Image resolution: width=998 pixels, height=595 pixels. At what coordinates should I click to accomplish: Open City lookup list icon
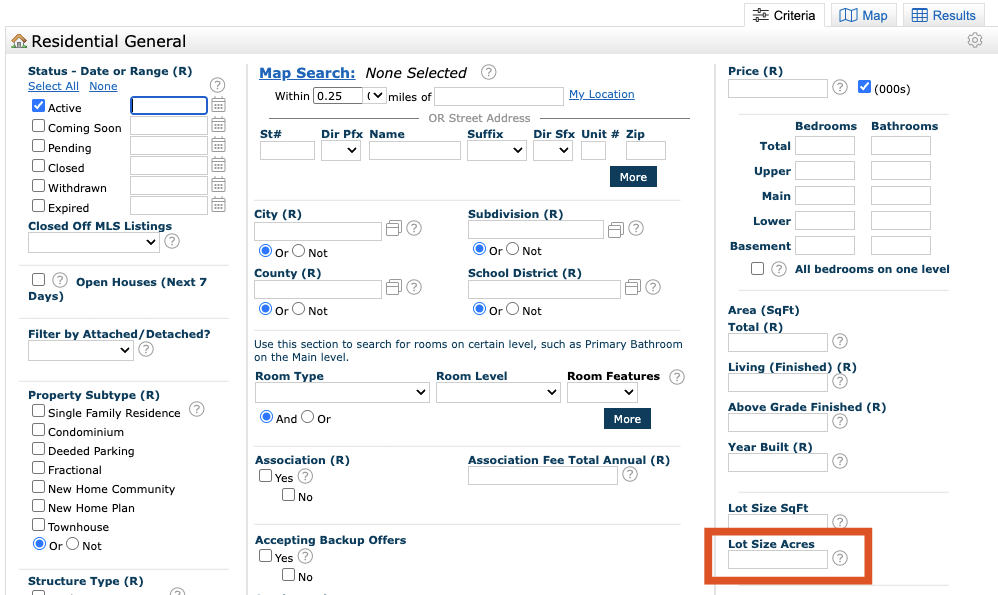click(394, 229)
